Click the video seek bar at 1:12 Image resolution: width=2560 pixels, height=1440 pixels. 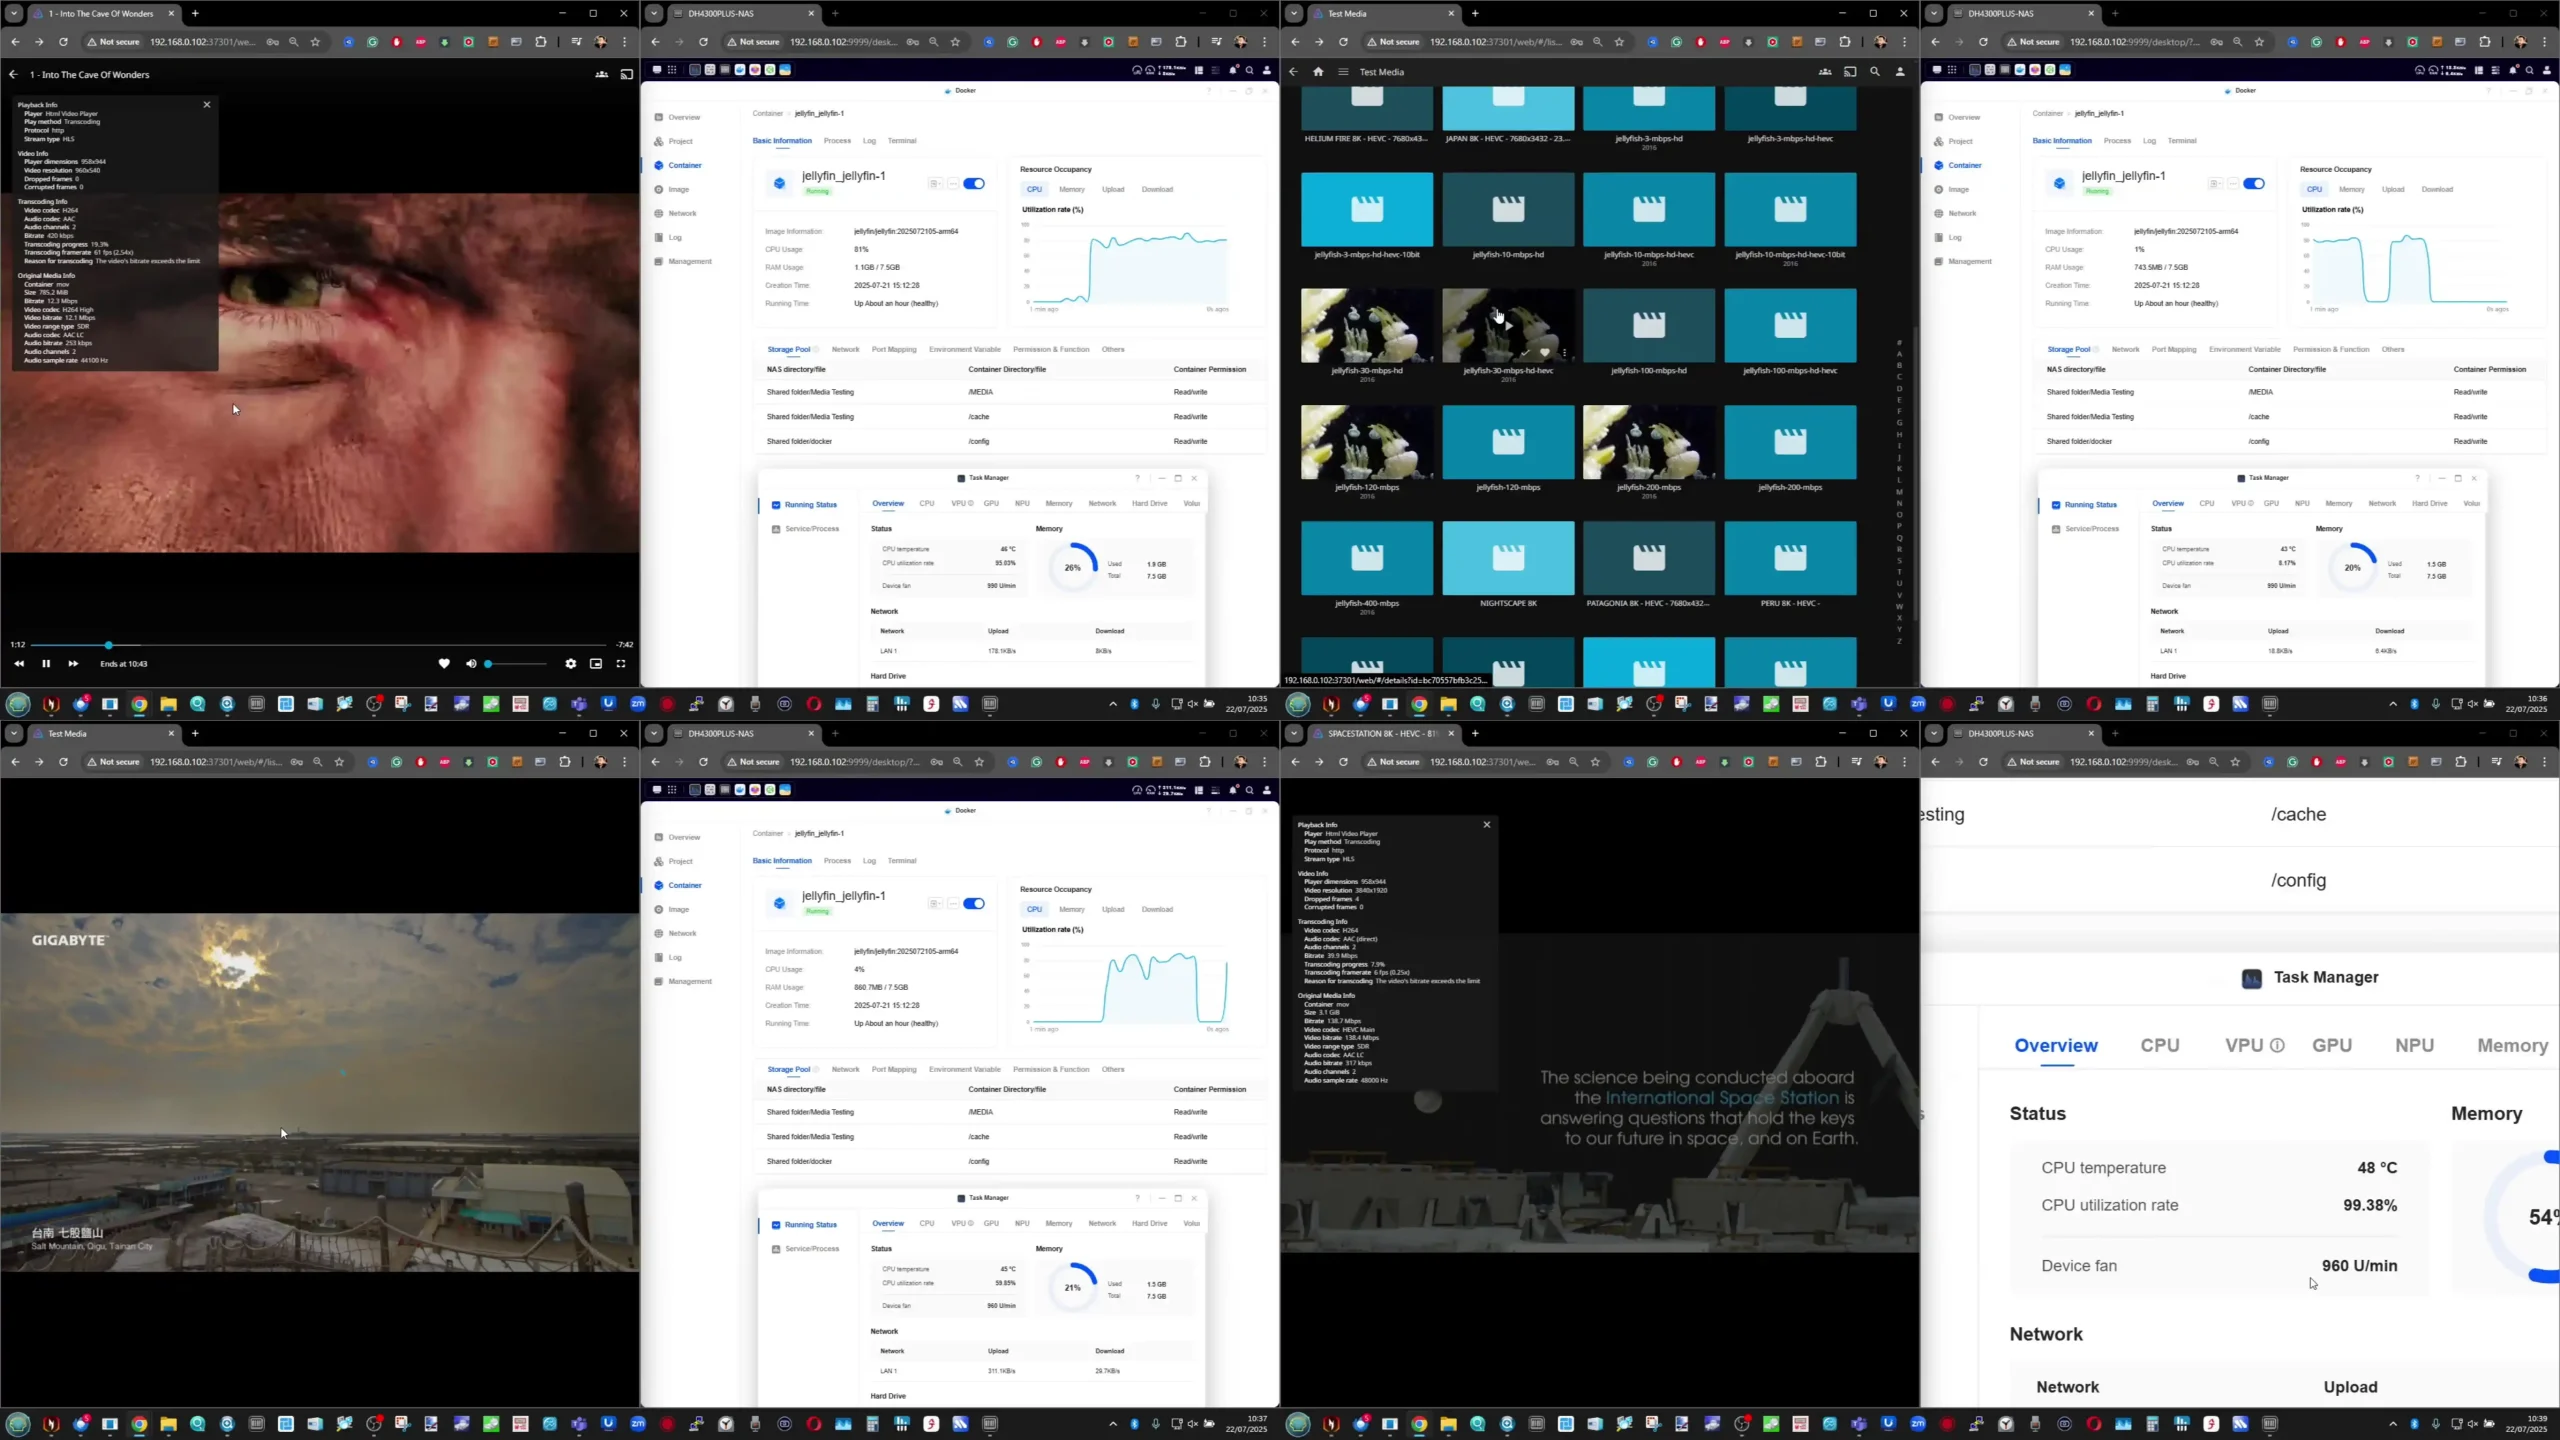[109, 645]
